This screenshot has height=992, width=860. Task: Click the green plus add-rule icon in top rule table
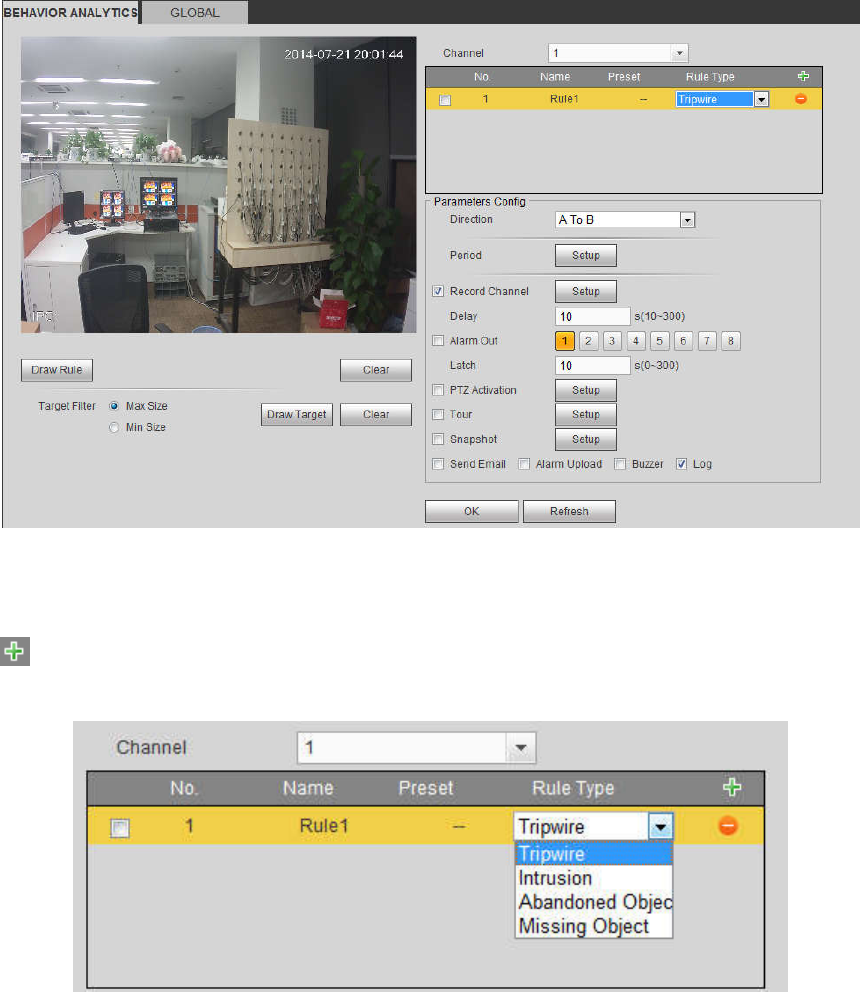[803, 77]
